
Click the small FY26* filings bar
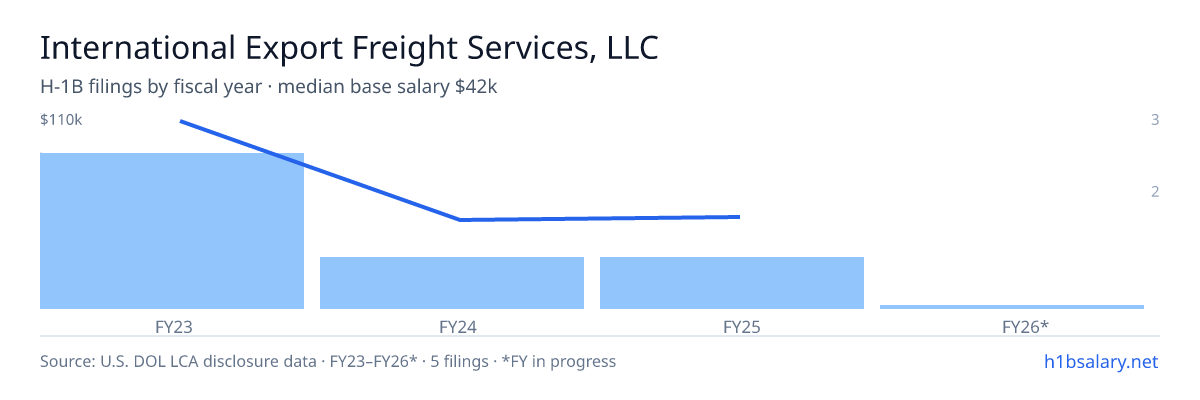point(1012,306)
